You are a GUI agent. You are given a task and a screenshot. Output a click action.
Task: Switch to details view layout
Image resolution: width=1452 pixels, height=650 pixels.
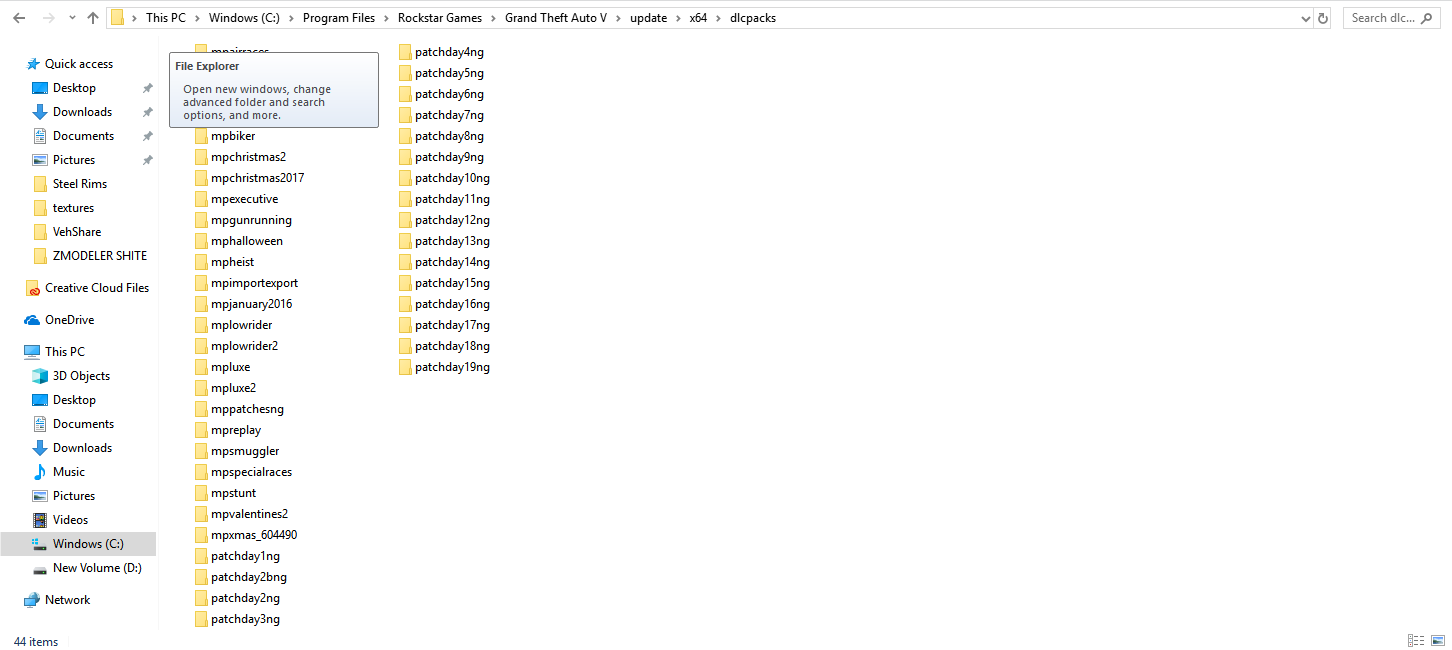tap(1416, 640)
